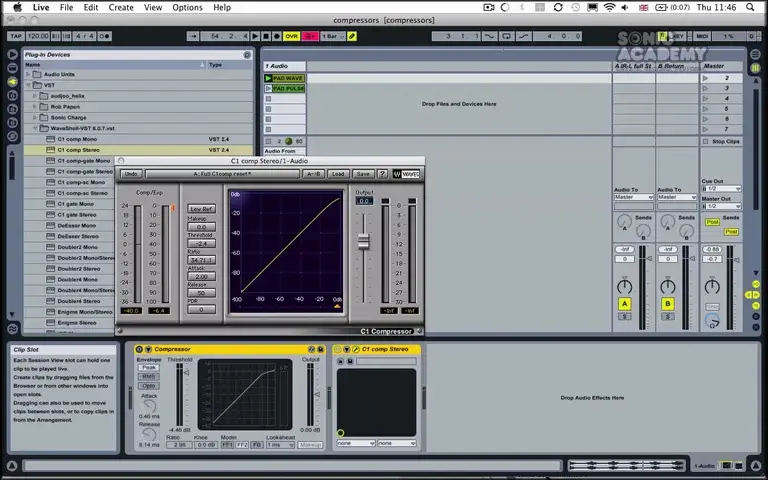Toggle Compressor device activator
Screen dimensions: 768x480
pyautogui.click(x=139, y=349)
